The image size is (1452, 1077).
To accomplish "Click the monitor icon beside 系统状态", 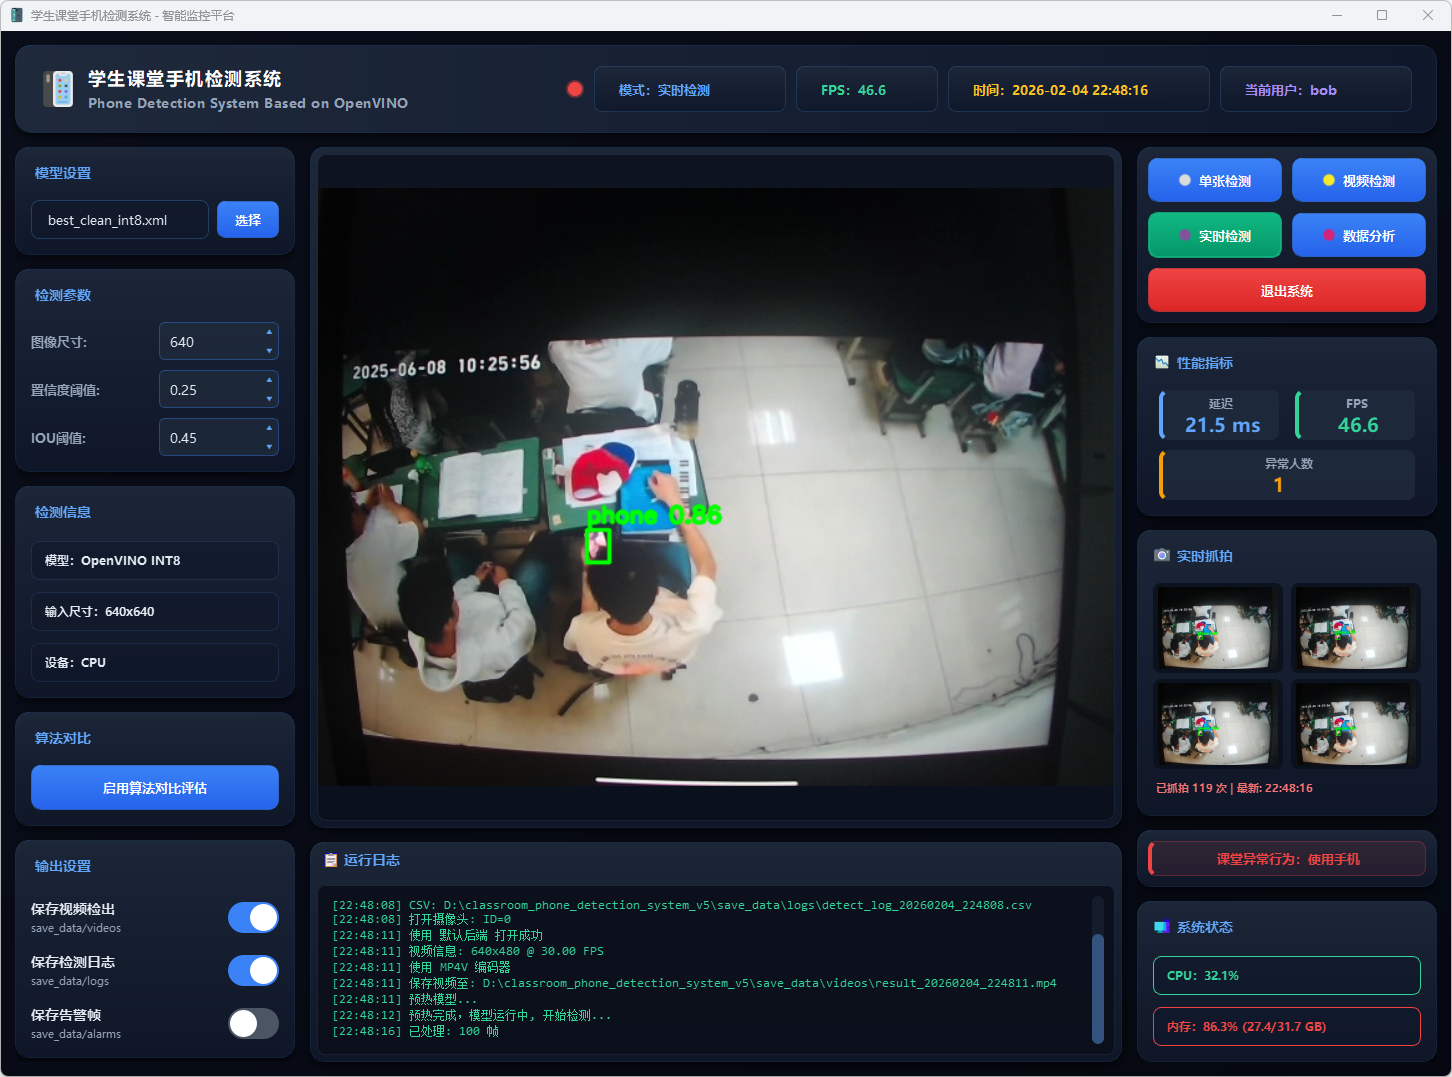I will [x=1162, y=927].
